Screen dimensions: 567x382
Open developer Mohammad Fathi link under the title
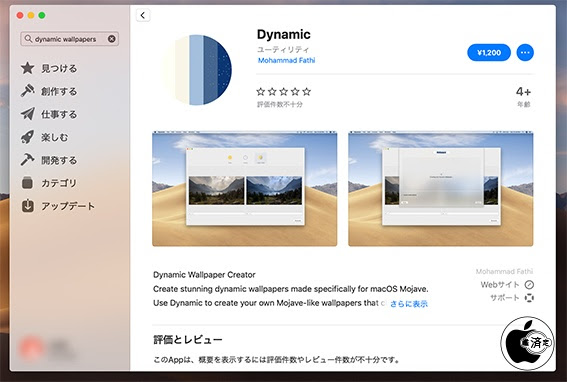click(x=286, y=60)
